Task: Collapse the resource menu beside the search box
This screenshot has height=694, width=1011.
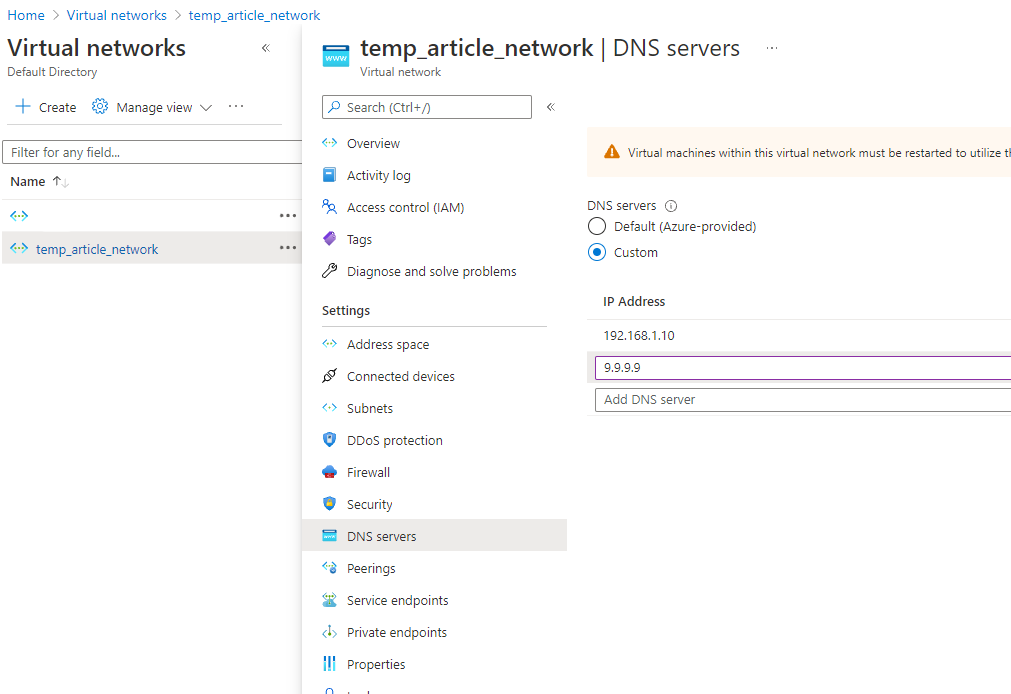Action: 550,107
